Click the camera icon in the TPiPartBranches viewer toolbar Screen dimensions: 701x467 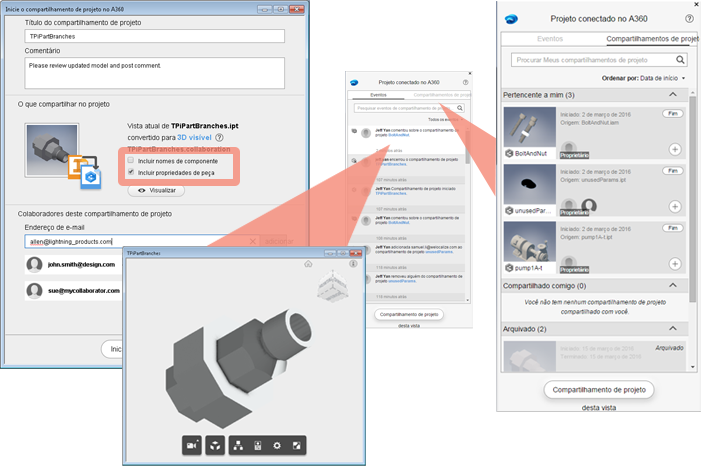tap(192, 446)
